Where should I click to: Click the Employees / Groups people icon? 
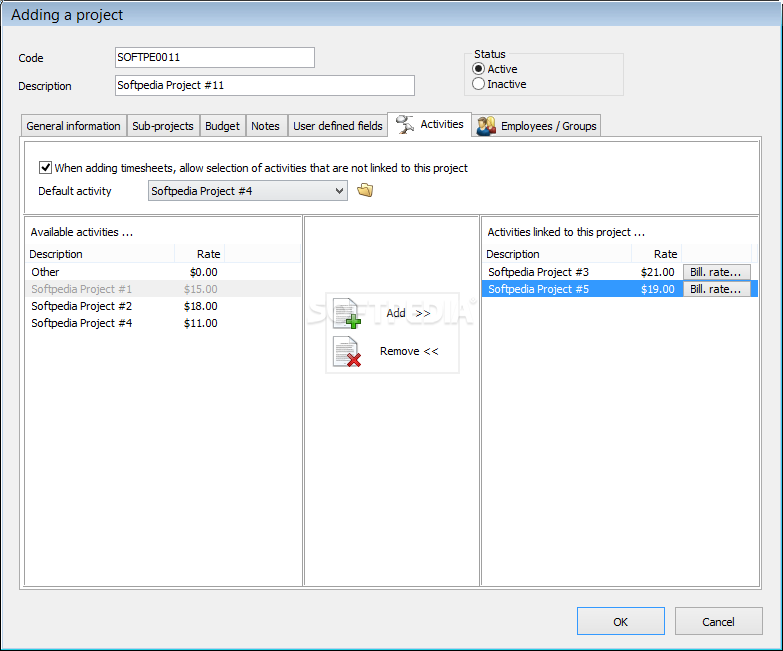pyautogui.click(x=486, y=126)
